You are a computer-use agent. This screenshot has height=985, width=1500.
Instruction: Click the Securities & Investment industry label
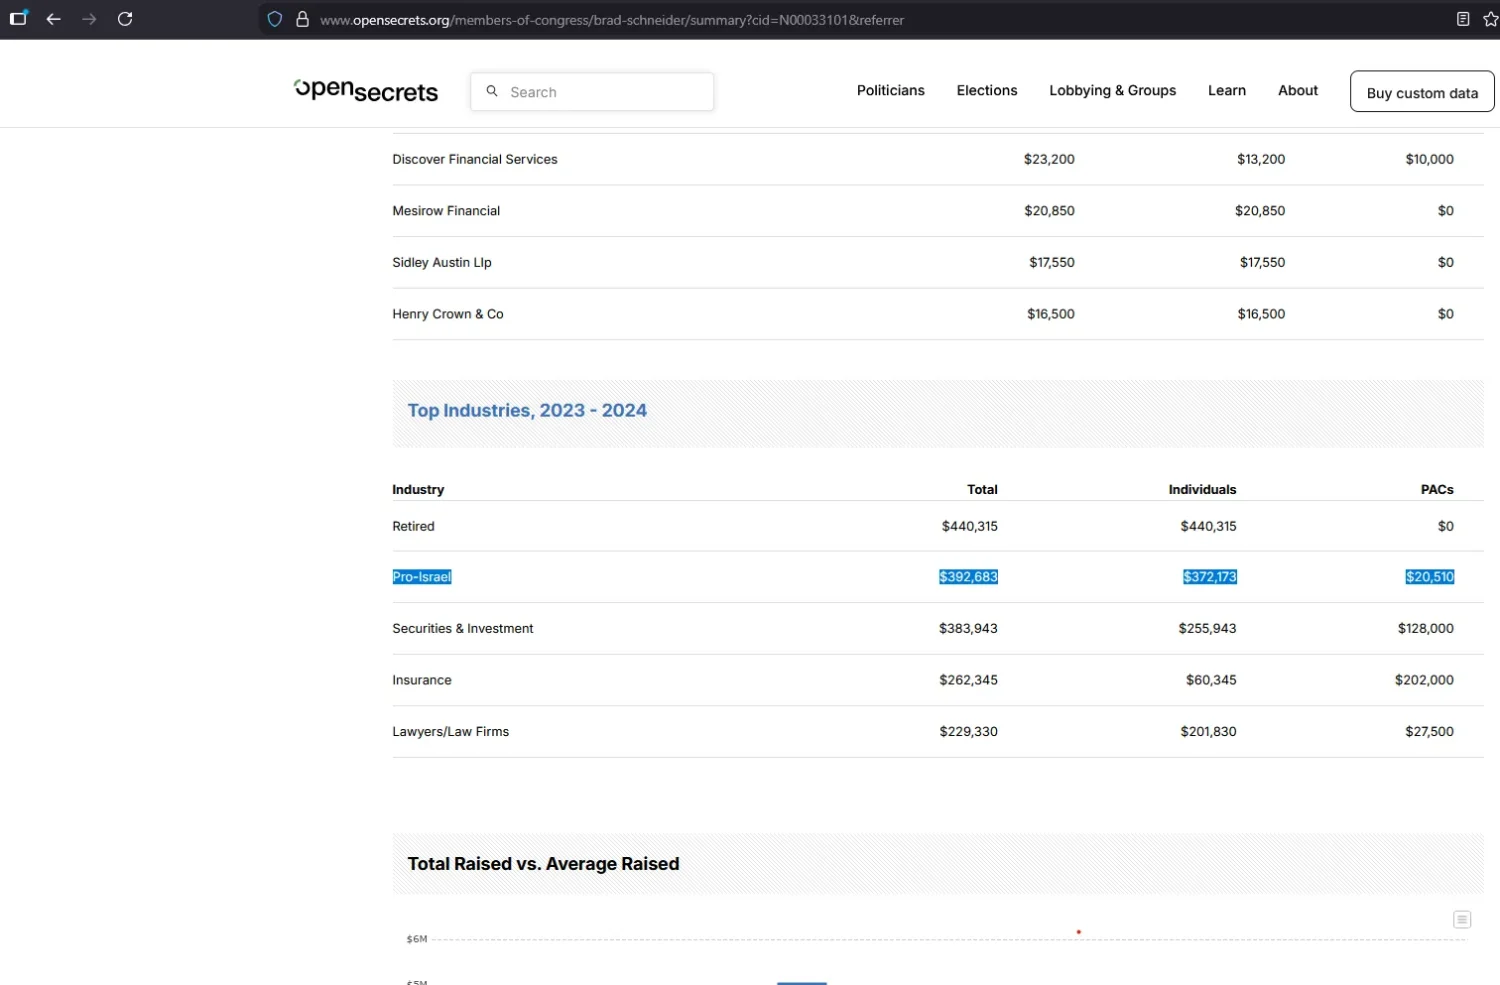[x=463, y=629]
